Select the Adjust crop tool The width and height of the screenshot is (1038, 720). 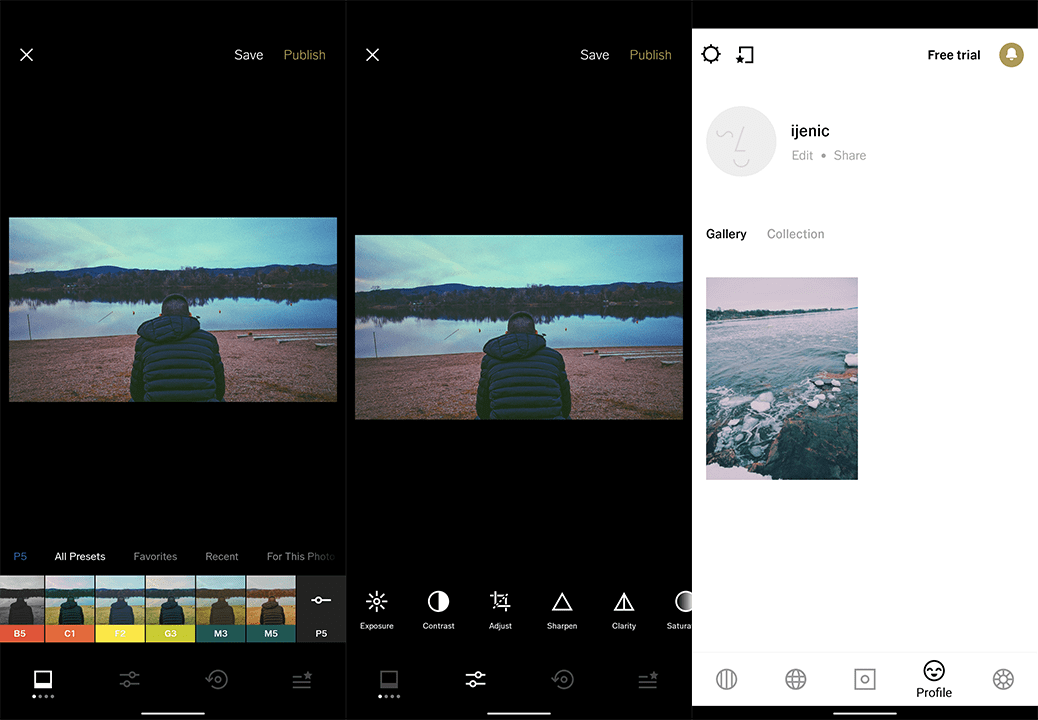[x=500, y=609]
